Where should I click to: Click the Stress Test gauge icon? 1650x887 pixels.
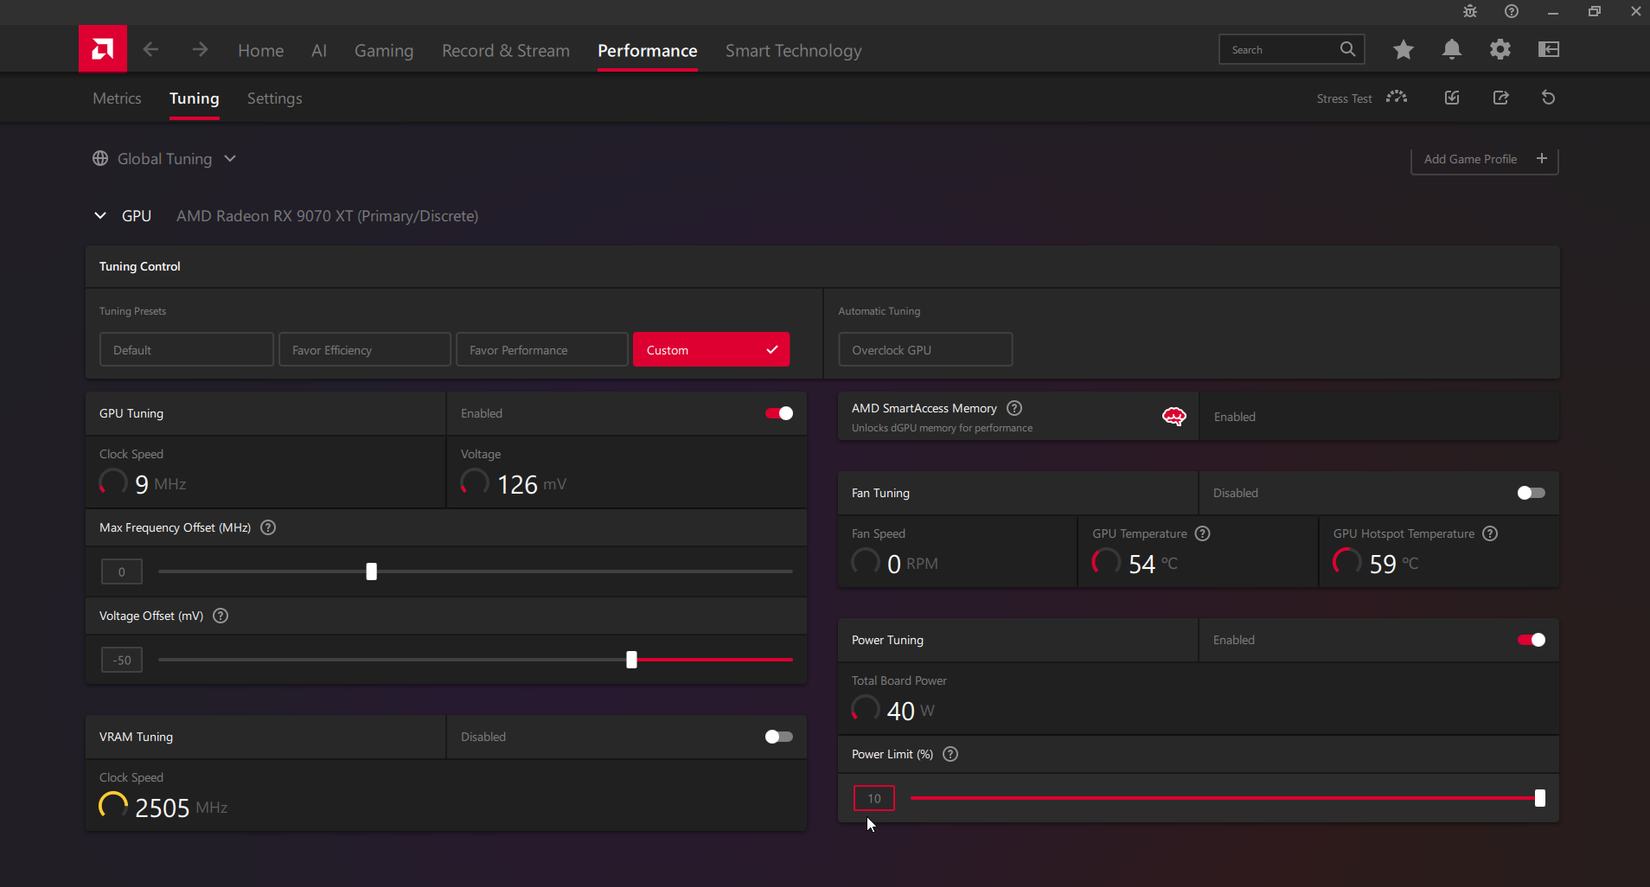click(1397, 98)
